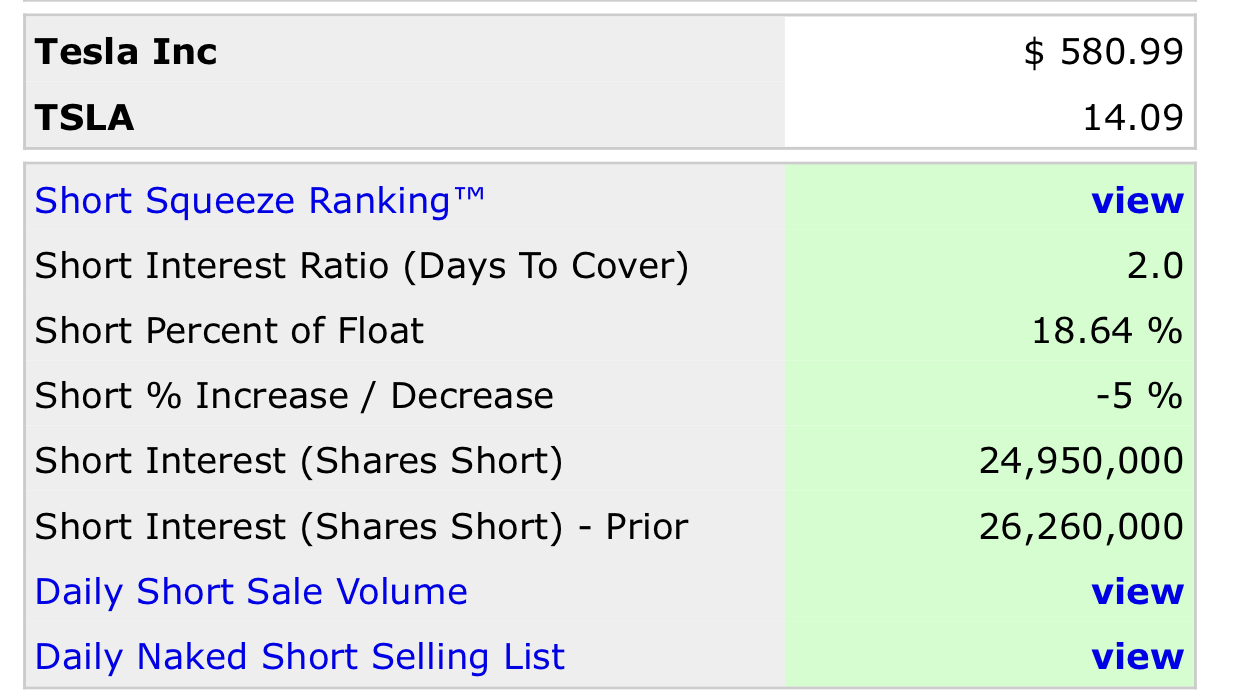The width and height of the screenshot is (1242, 699).
Task: Open the Short Squeeze Ranking link
Action: pos(259,201)
